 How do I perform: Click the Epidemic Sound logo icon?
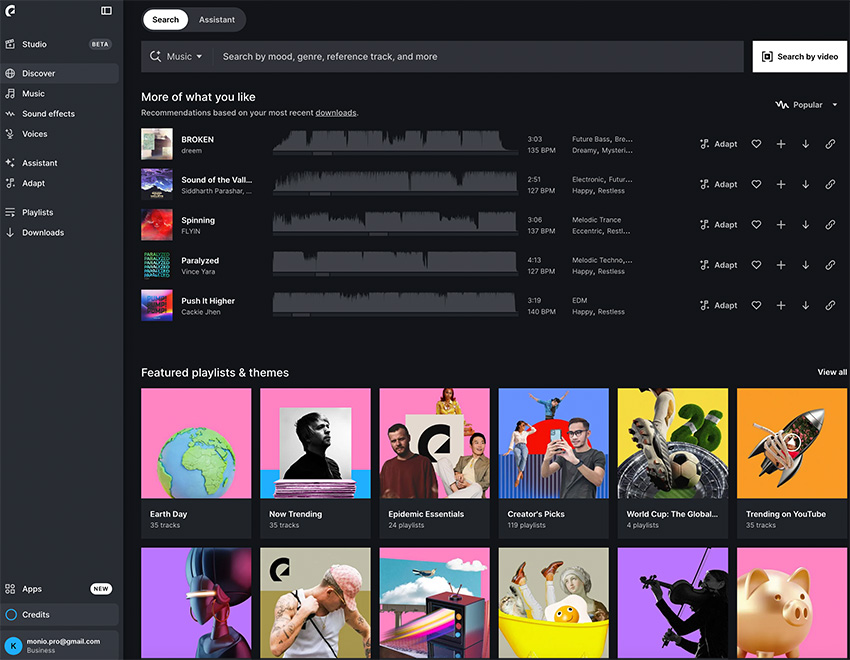10,10
